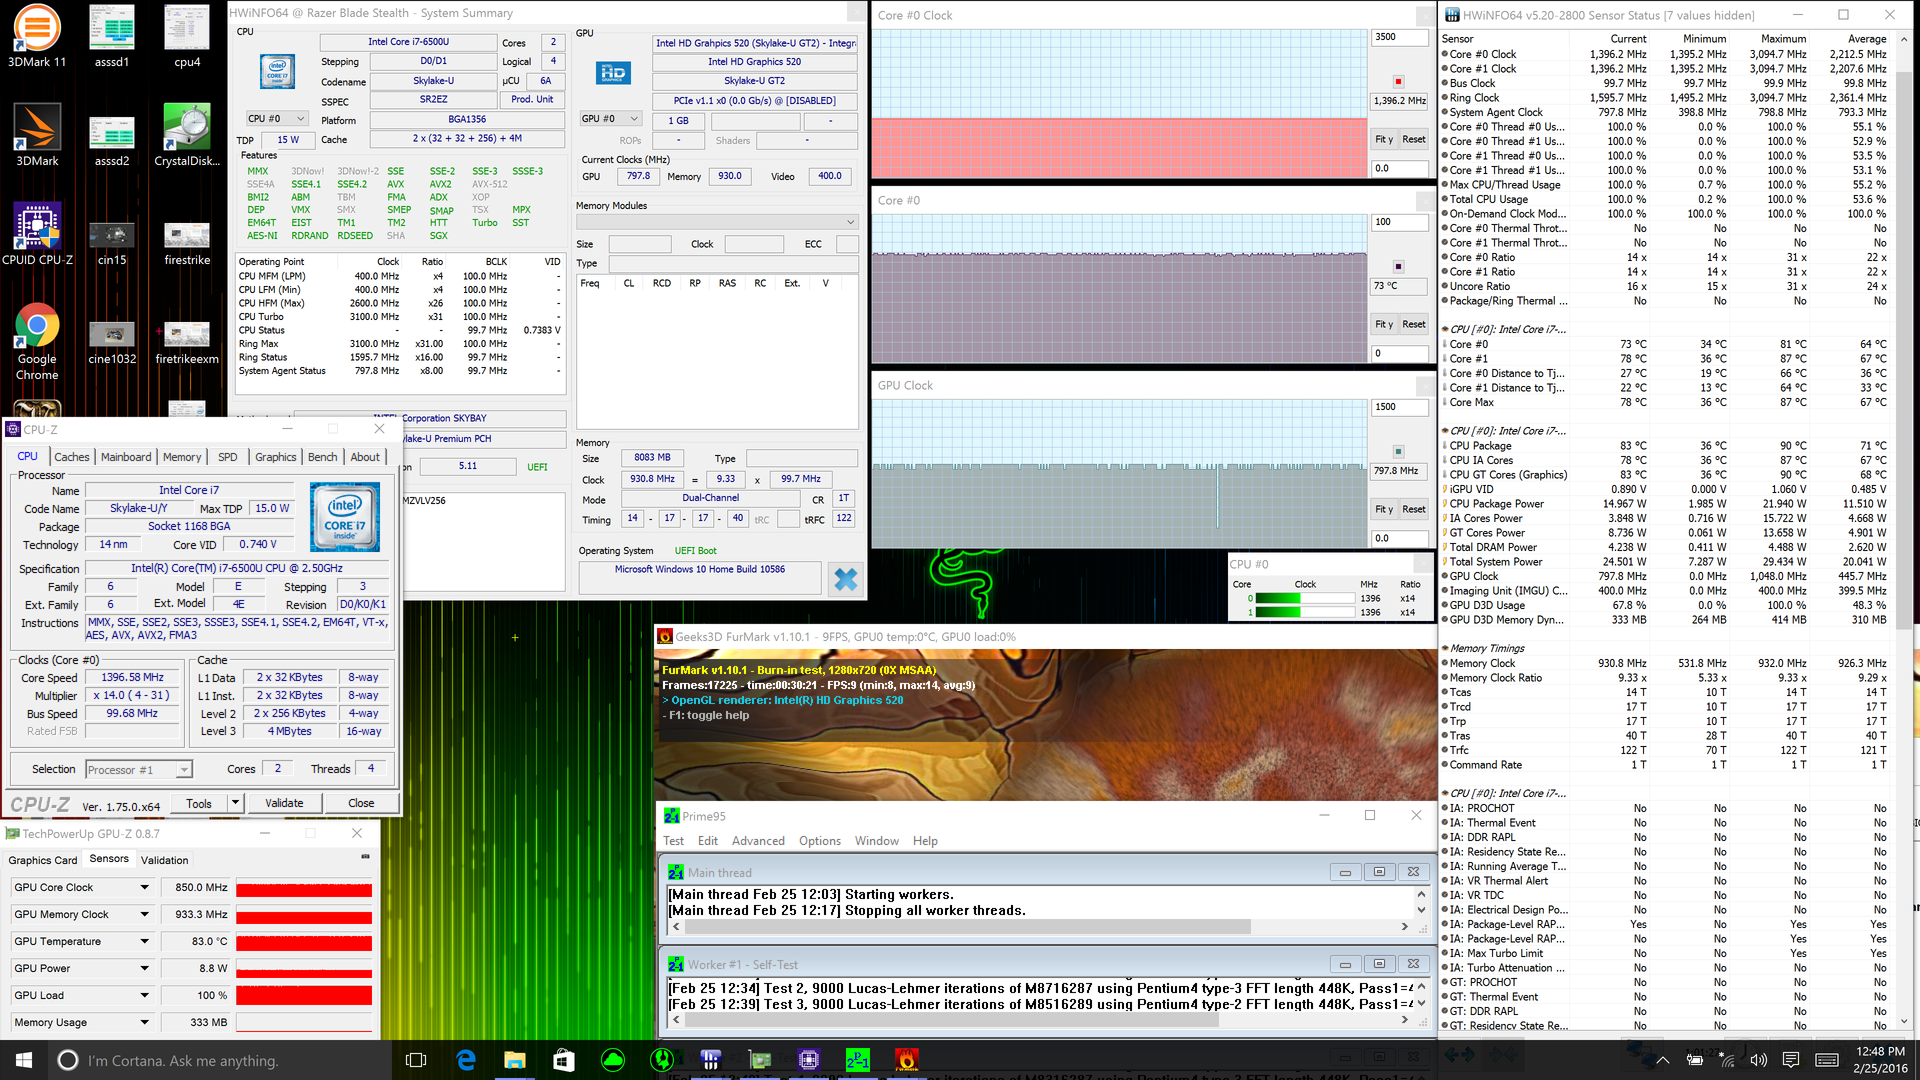Open the Advanced menu in Prime95
The height and width of the screenshot is (1080, 1920).
tap(757, 841)
